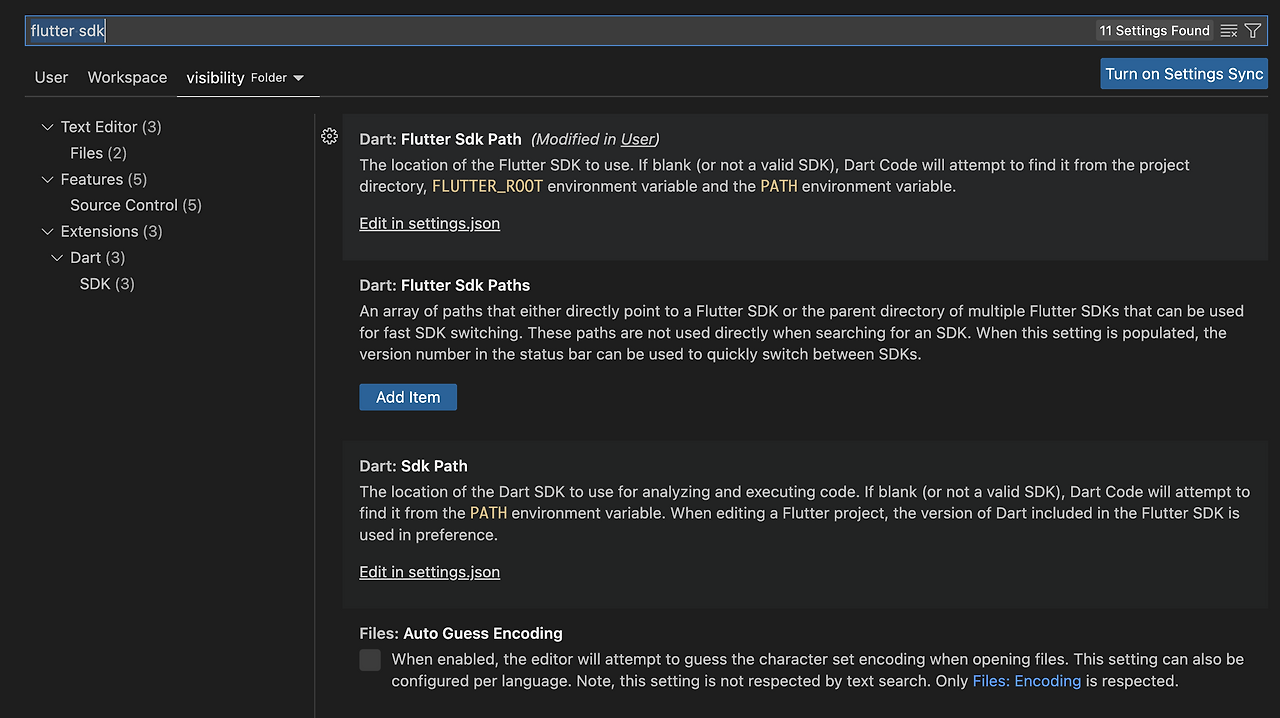1280x718 pixels.
Task: Collapse the Features tree section
Action: pyautogui.click(x=47, y=180)
